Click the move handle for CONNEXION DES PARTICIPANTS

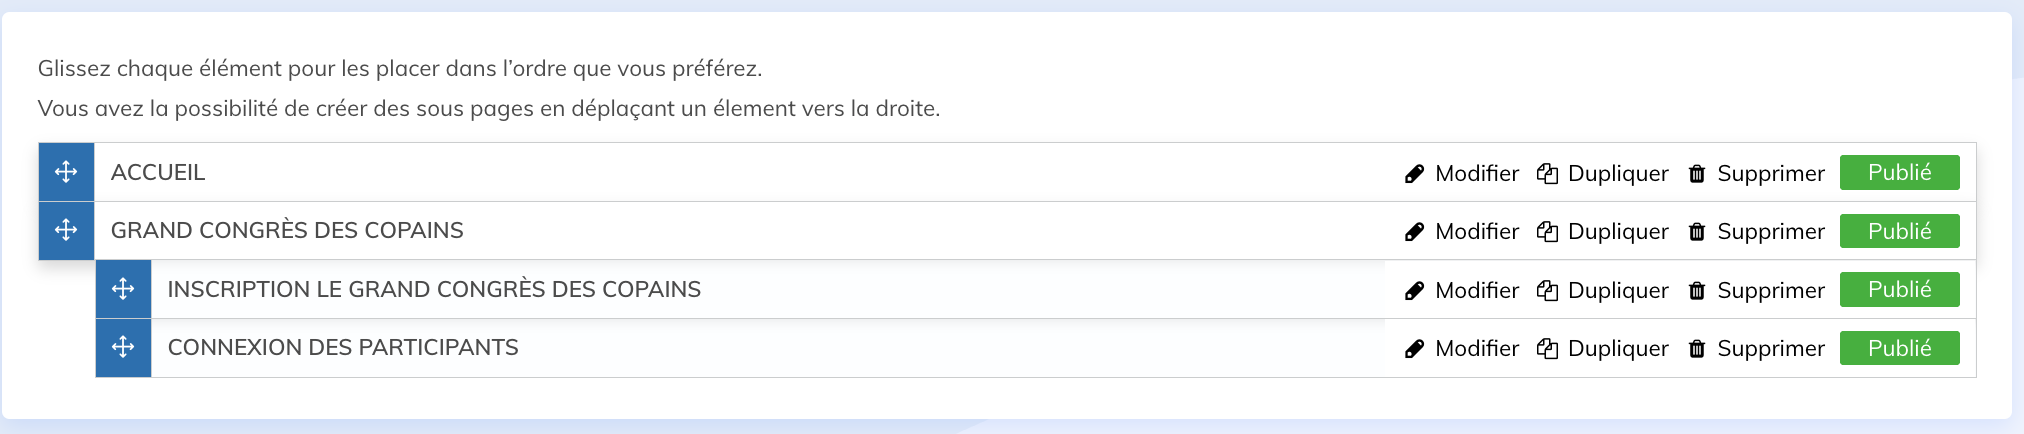point(123,347)
